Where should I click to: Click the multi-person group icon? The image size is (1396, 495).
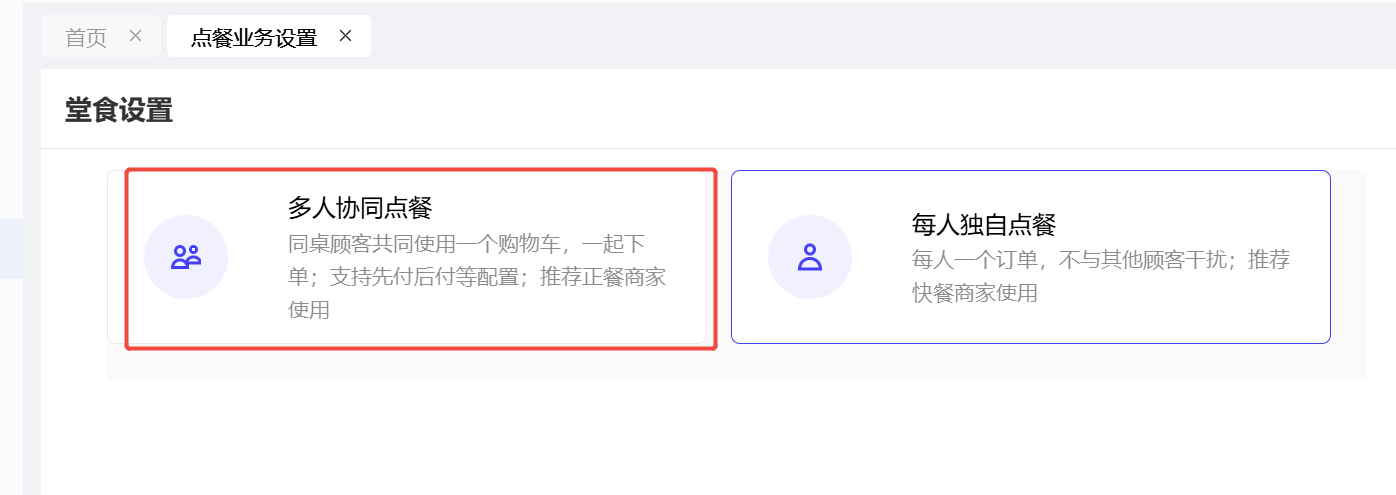tap(186, 257)
